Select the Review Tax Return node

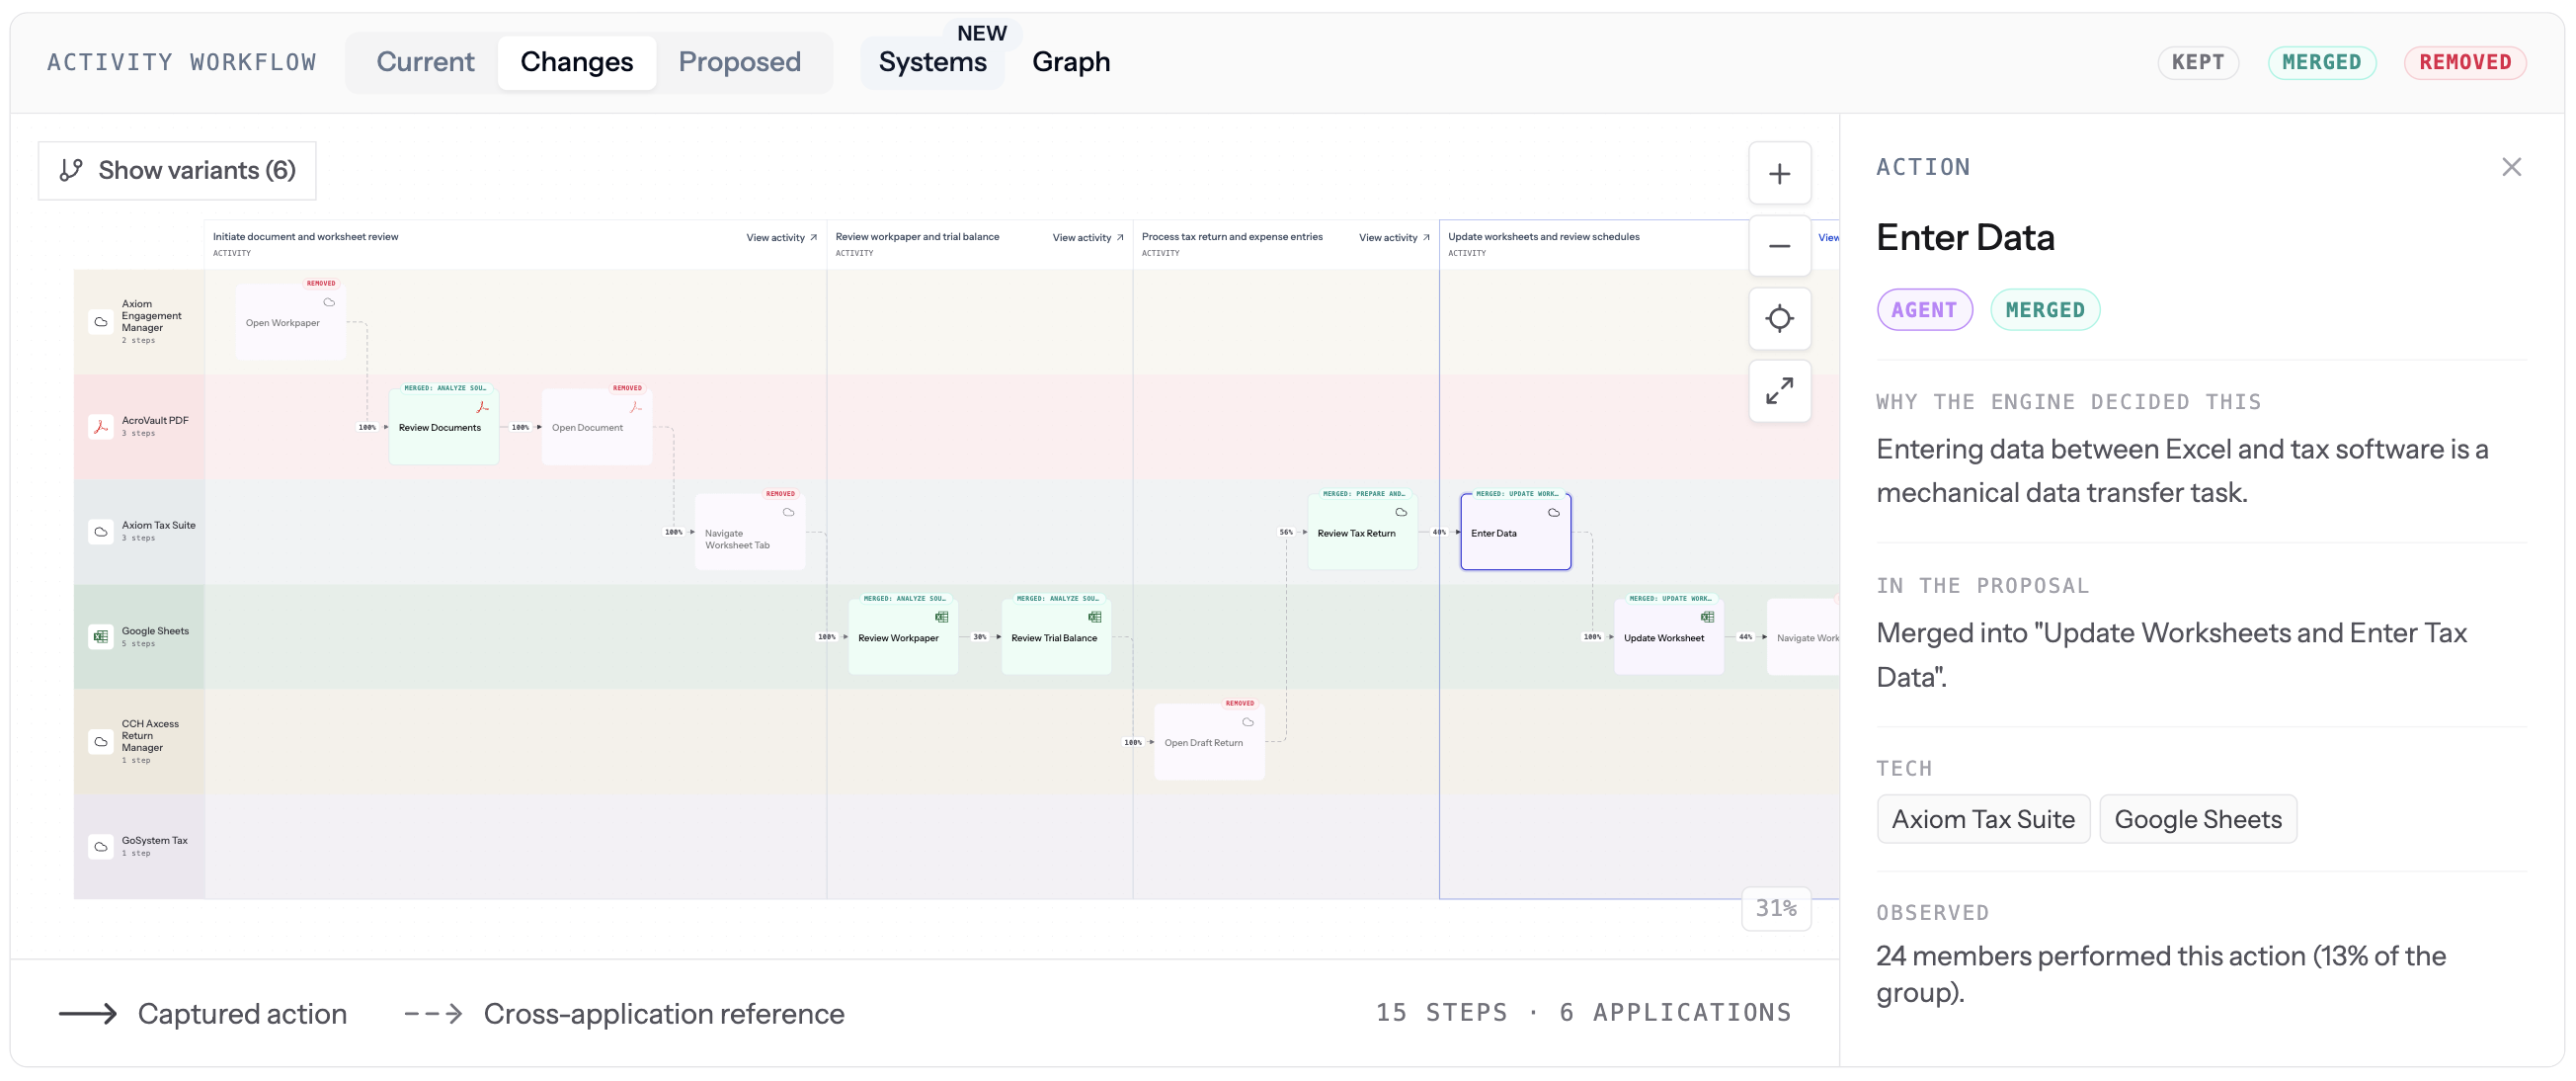[x=1361, y=532]
